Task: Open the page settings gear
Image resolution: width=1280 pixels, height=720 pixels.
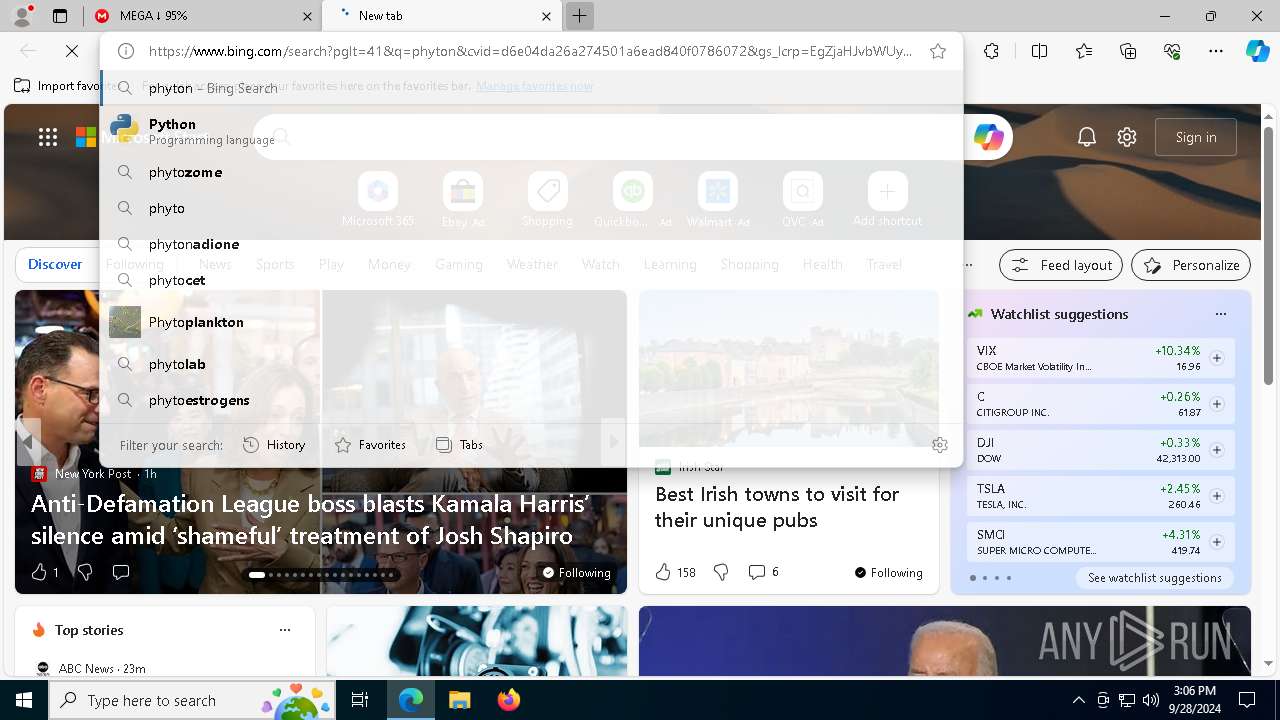Action: 1127,137
